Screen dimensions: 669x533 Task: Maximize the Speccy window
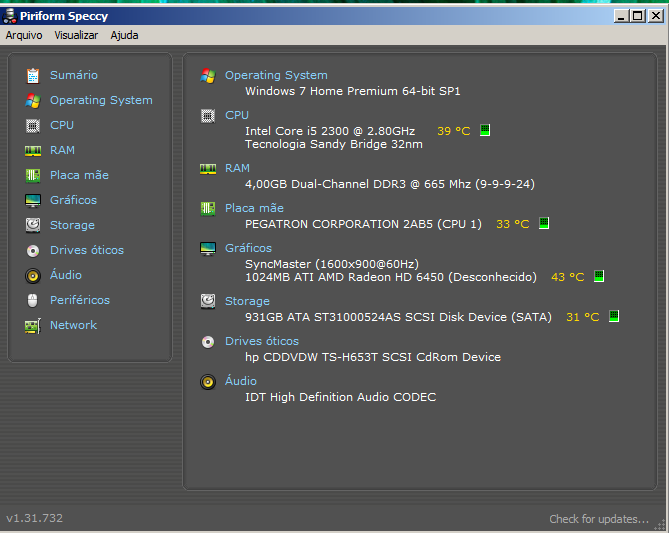(638, 16)
